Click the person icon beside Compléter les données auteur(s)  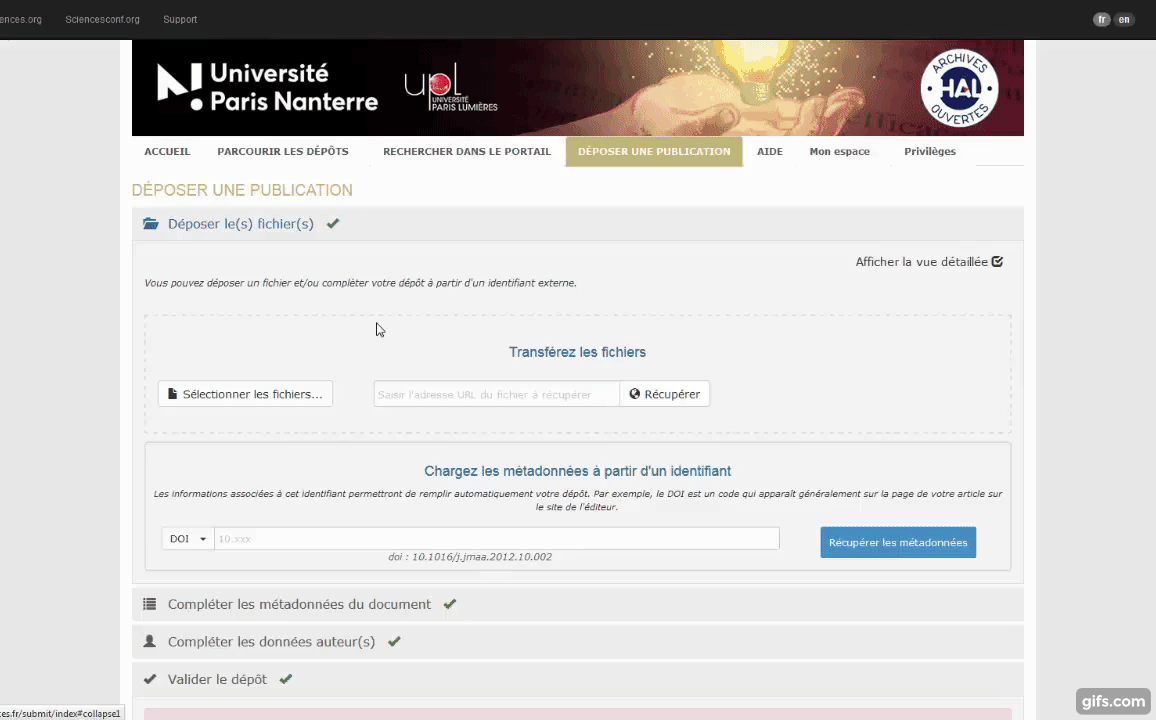(150, 641)
